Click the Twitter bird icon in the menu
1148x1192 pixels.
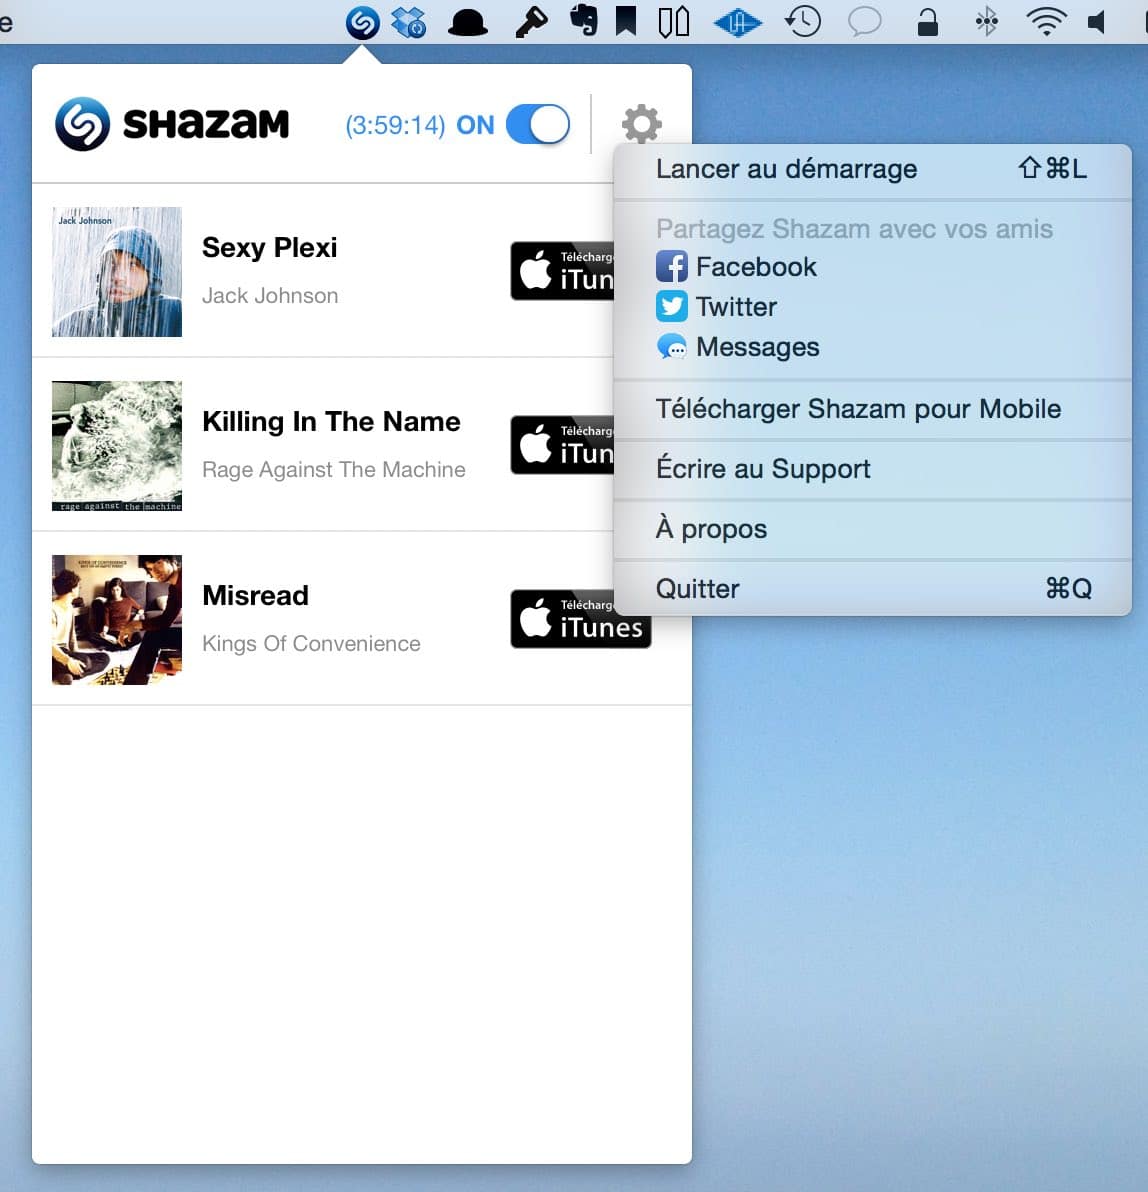click(671, 306)
